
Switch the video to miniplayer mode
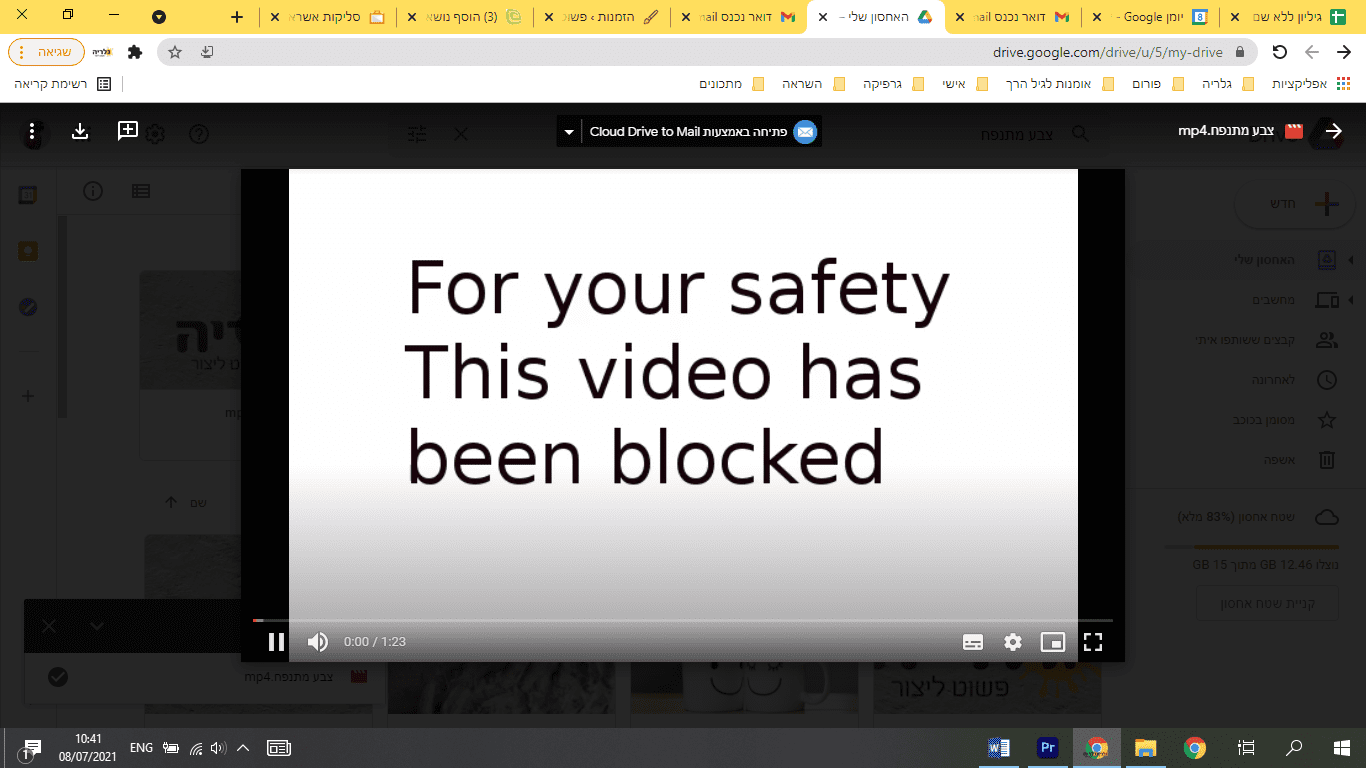[x=1053, y=642]
